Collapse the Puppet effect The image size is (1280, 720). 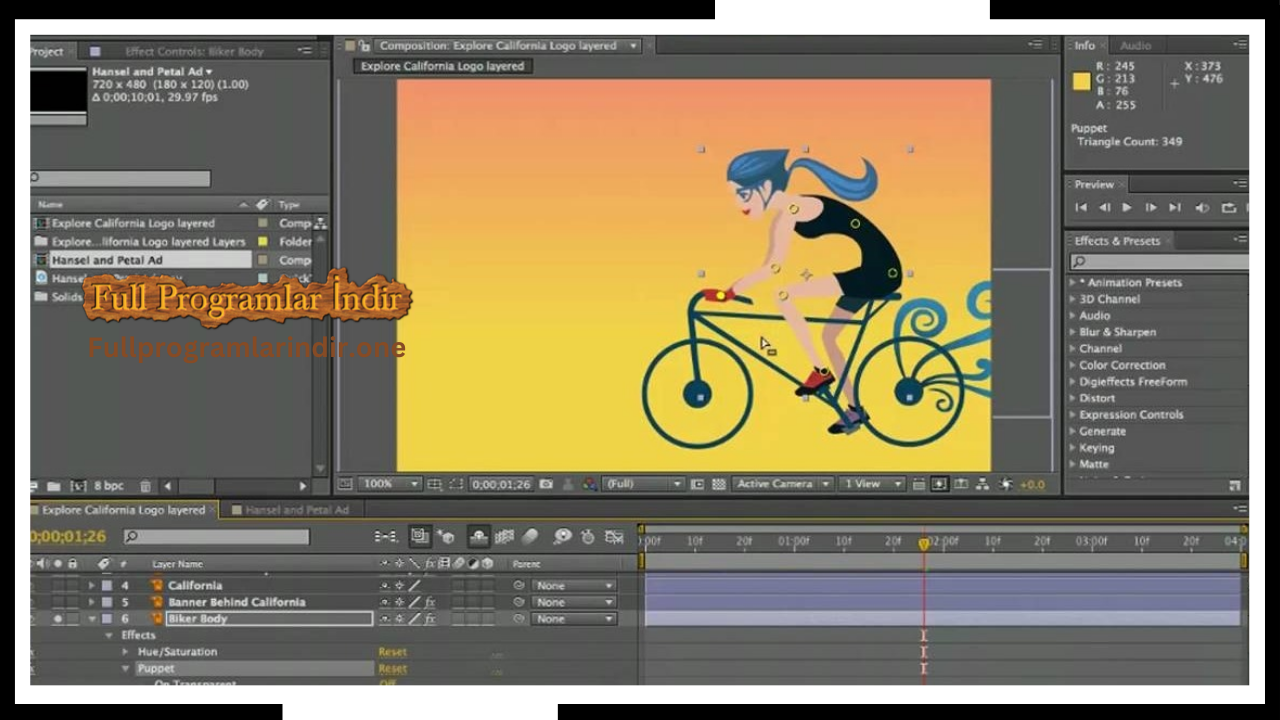pyautogui.click(x=126, y=668)
